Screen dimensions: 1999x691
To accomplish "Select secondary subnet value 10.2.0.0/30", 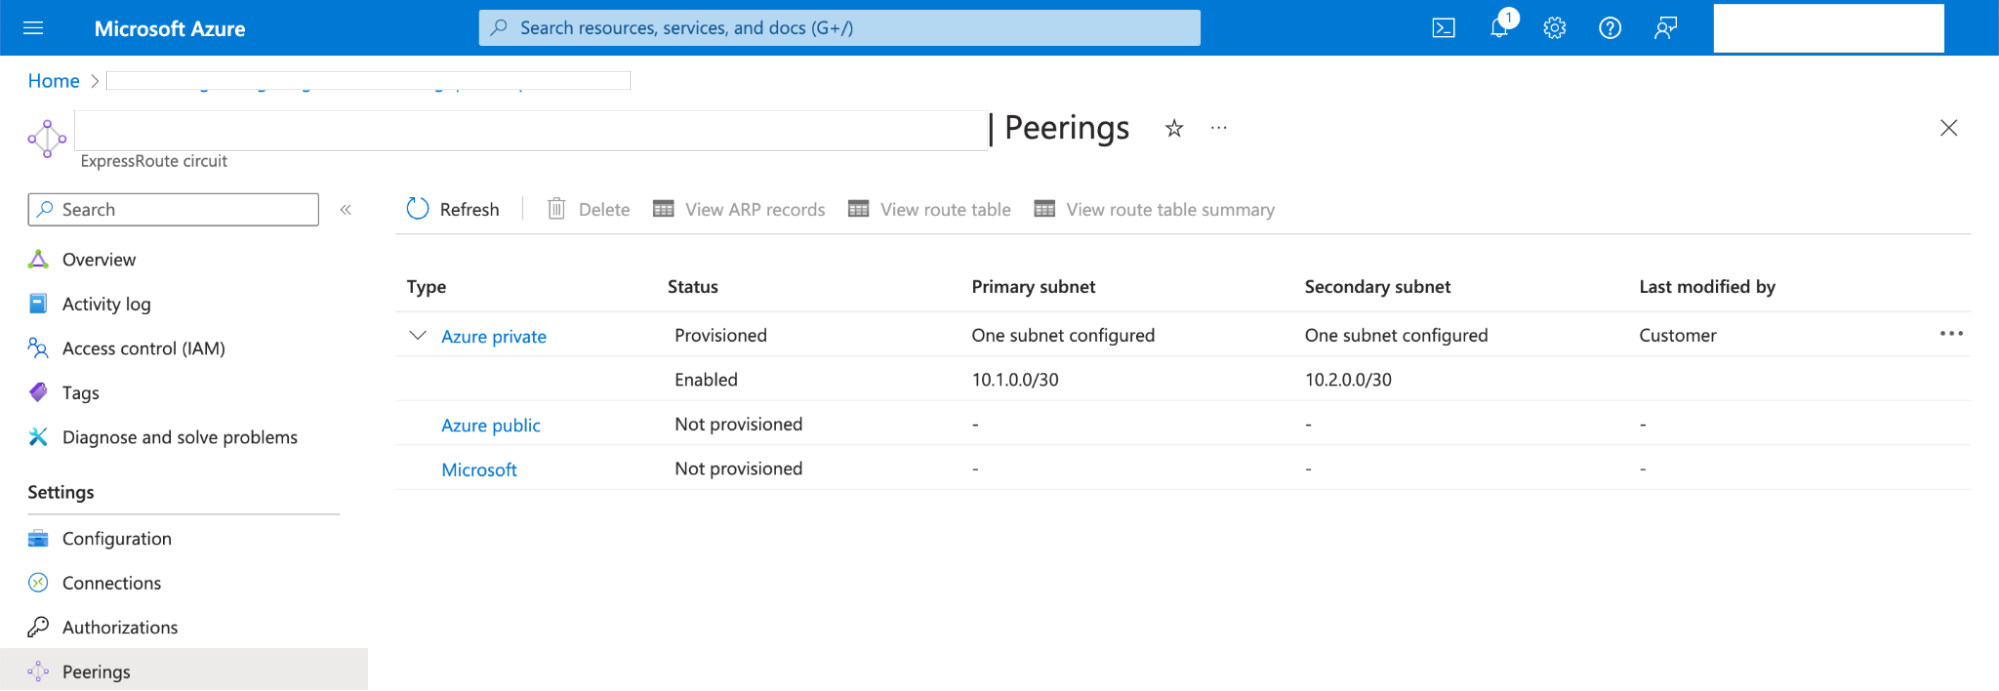I will click(x=1348, y=380).
